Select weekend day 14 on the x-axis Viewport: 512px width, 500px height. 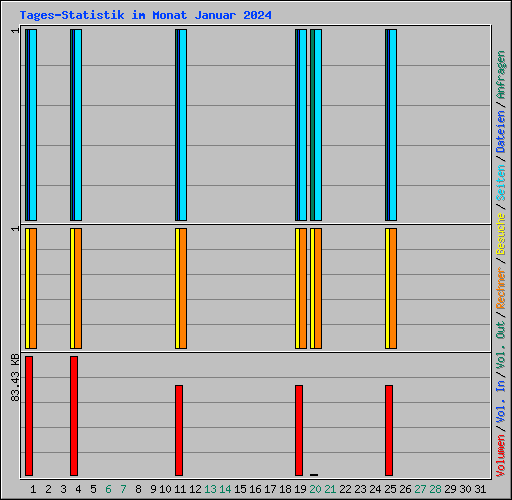tap(225, 489)
